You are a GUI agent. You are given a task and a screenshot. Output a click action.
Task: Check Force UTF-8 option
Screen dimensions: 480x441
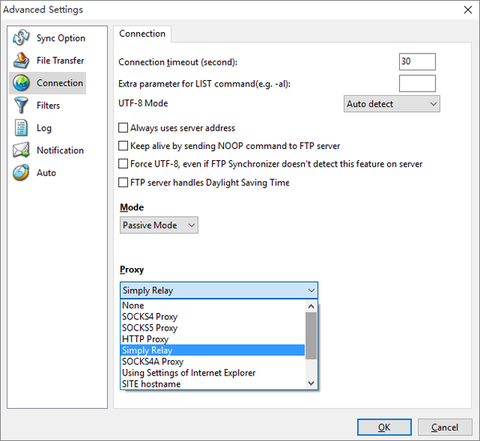click(x=123, y=164)
